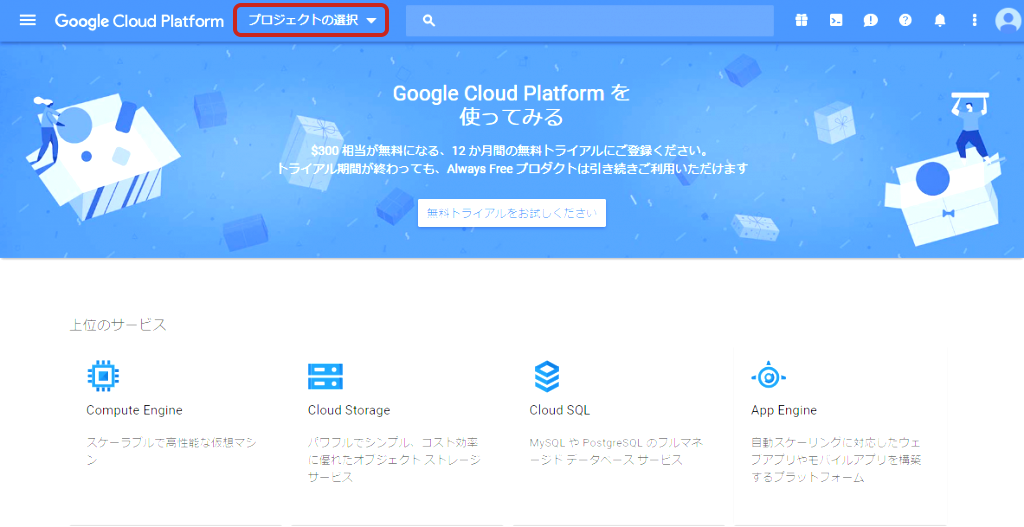The width and height of the screenshot is (1024, 527).
Task: Click the Cloud Storage service icon
Action: 325,376
